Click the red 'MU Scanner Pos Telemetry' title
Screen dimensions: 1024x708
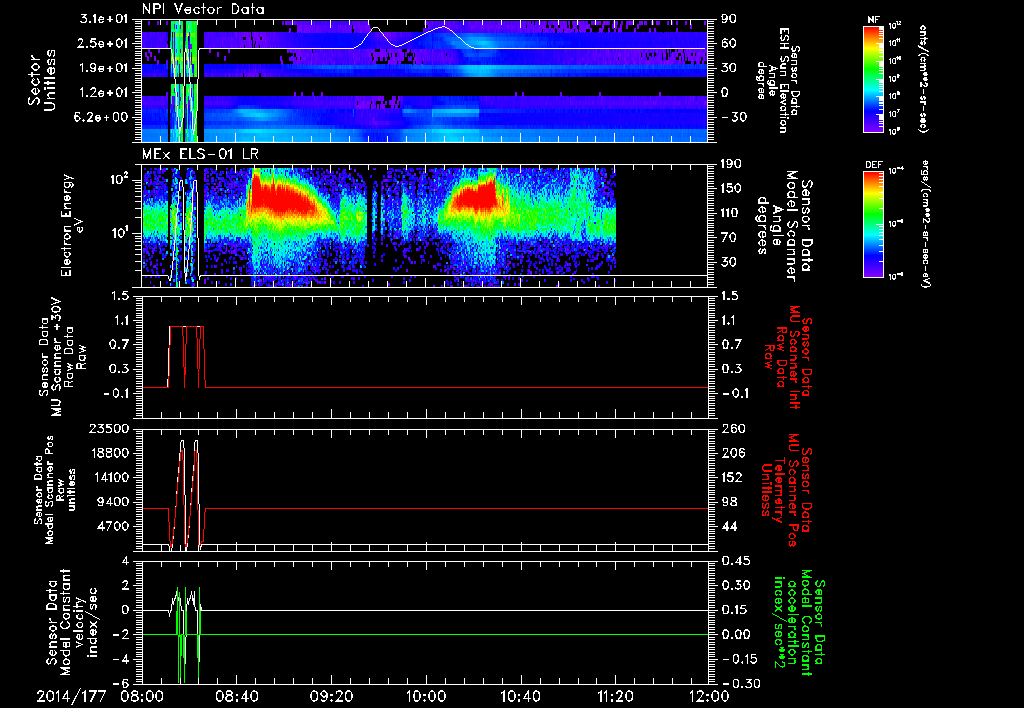(787, 490)
